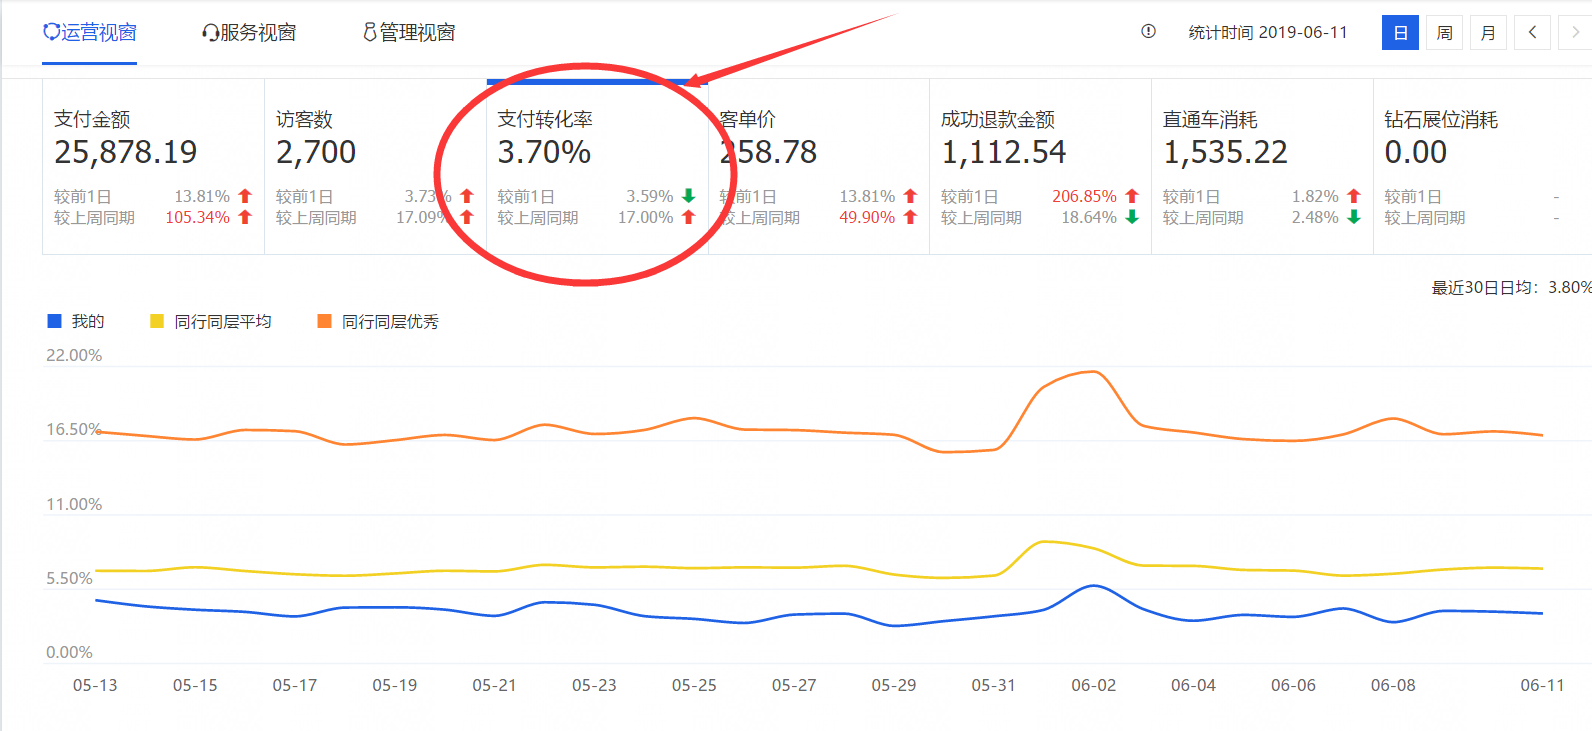Switch to 服务视窗 tab
This screenshot has height=731, width=1592.
(249, 33)
